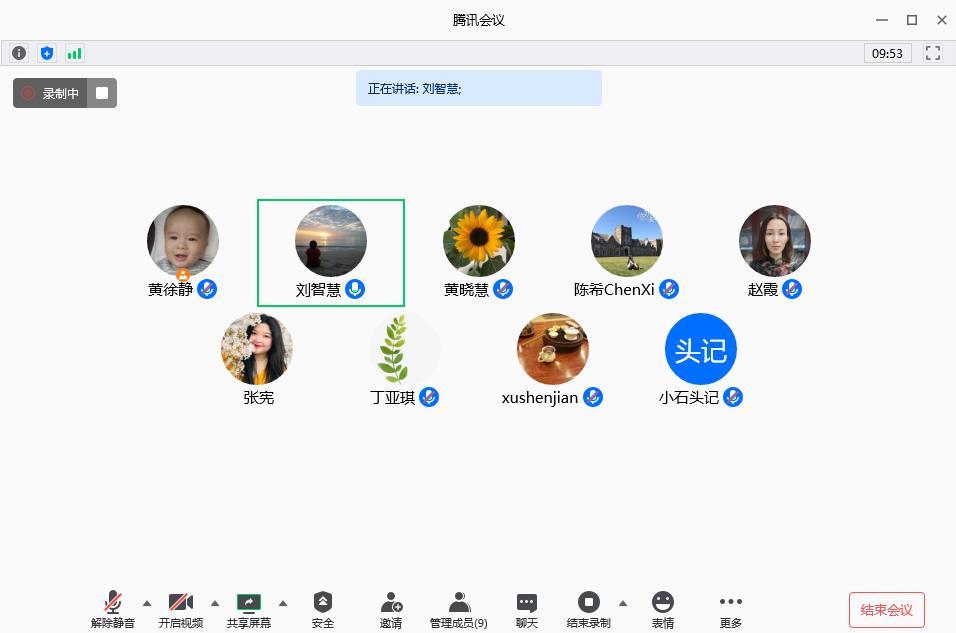Click the name label xushenjian
This screenshot has width=956, height=633.
click(540, 398)
